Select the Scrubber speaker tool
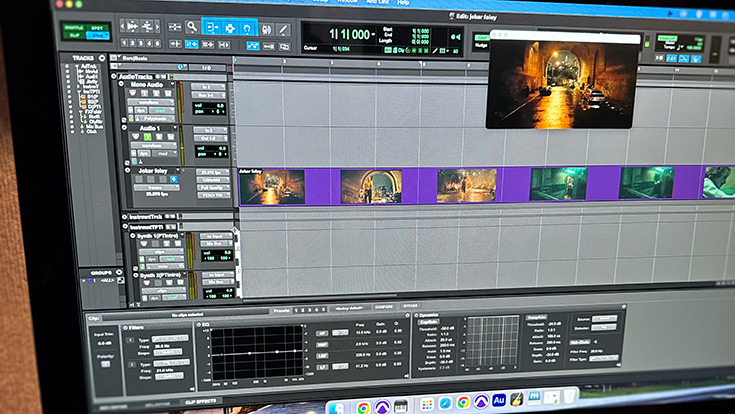The image size is (735, 414). tap(266, 30)
